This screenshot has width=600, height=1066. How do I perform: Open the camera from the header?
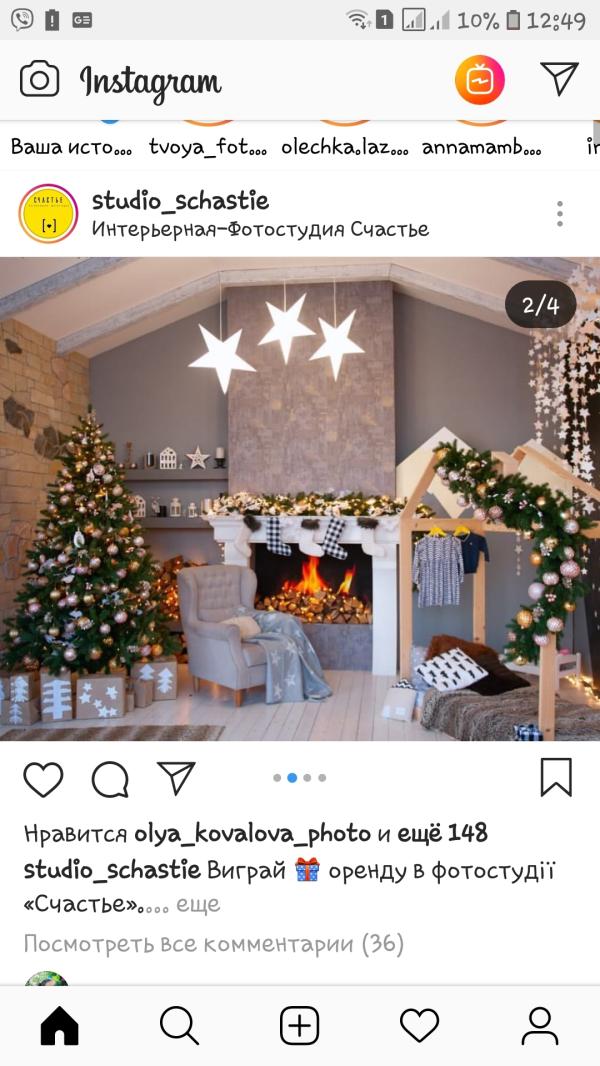(39, 80)
